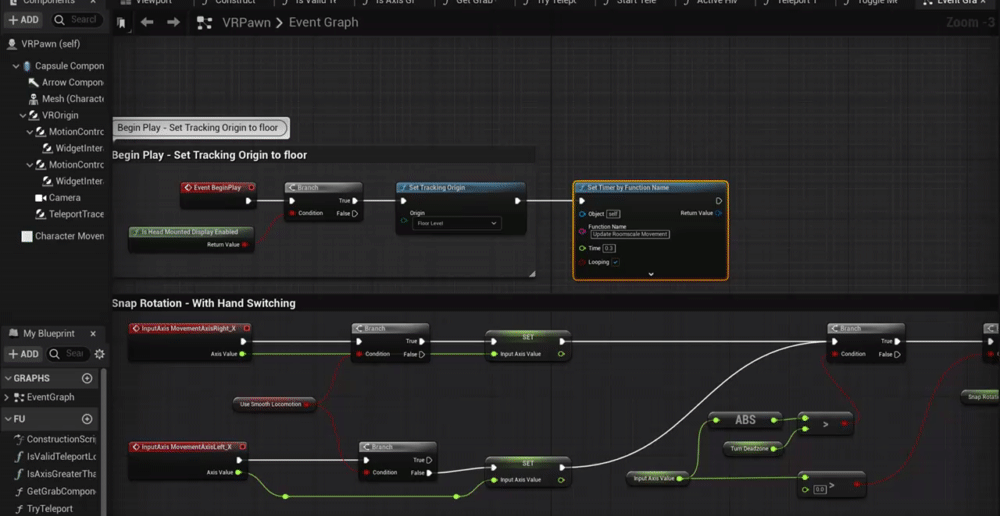Focus the Components search field

pyautogui.click(x=77, y=20)
